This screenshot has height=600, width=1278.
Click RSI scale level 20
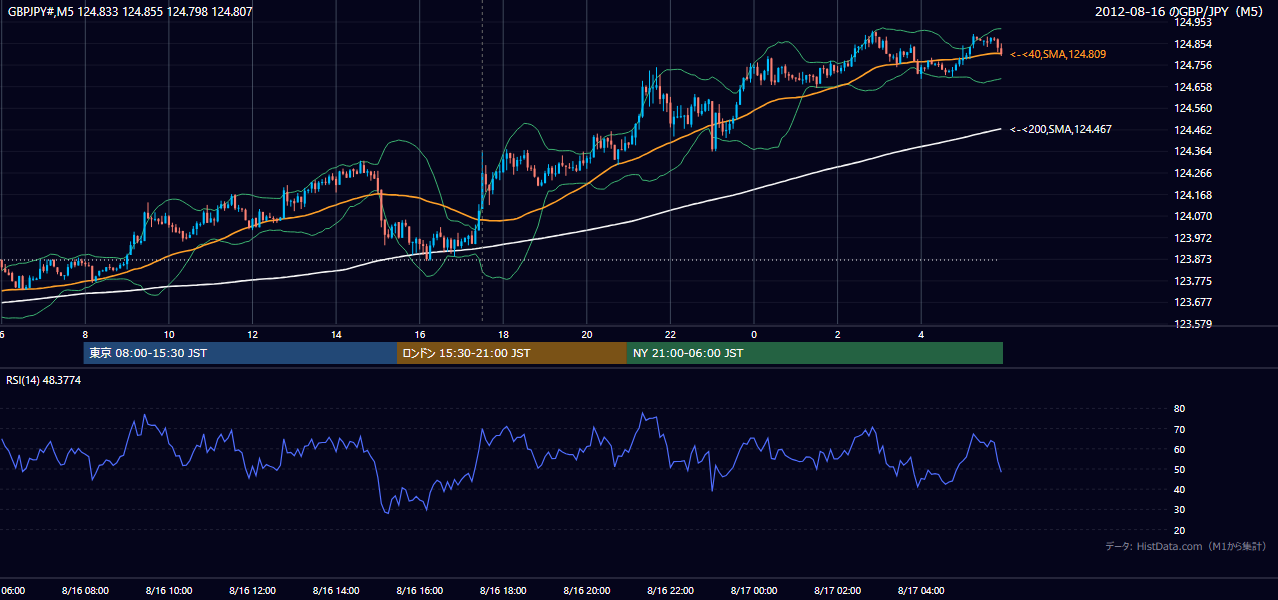coord(1180,530)
